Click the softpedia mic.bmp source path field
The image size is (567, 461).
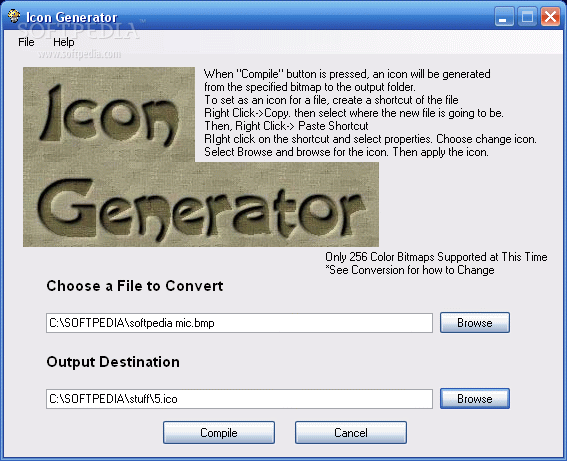tap(239, 323)
